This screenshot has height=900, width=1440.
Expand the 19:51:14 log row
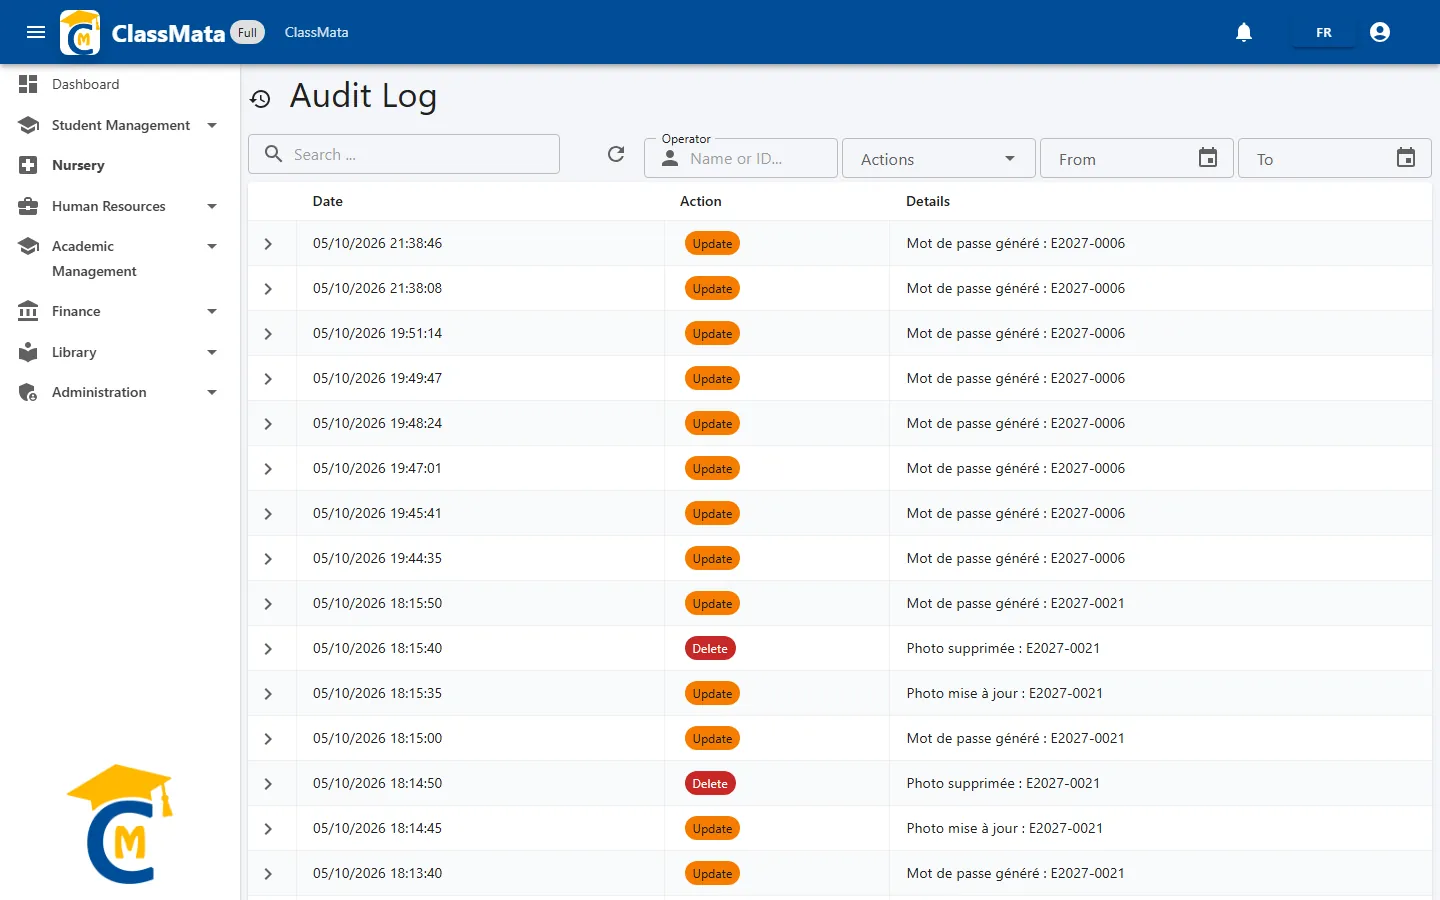click(268, 334)
